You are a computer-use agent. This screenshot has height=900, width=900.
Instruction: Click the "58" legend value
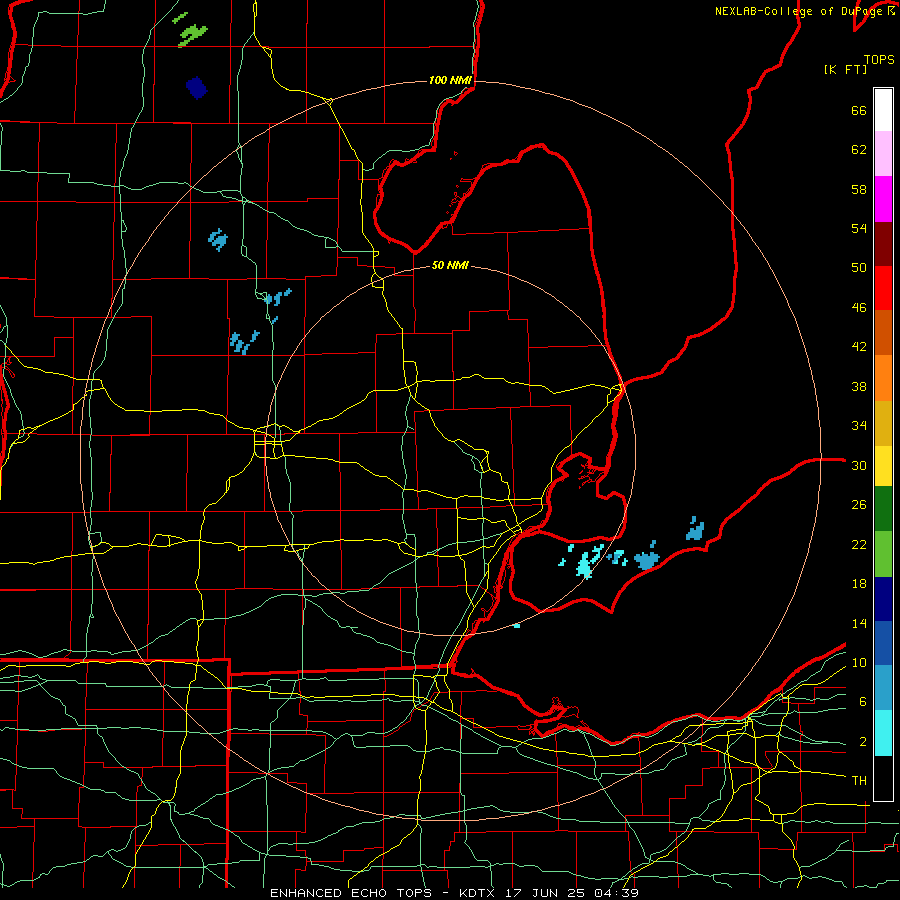coord(859,189)
